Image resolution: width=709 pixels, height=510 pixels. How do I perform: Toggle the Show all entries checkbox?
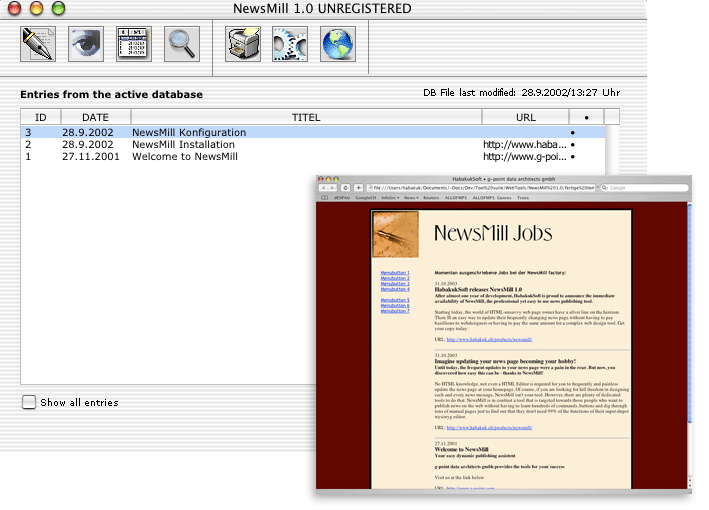click(28, 402)
